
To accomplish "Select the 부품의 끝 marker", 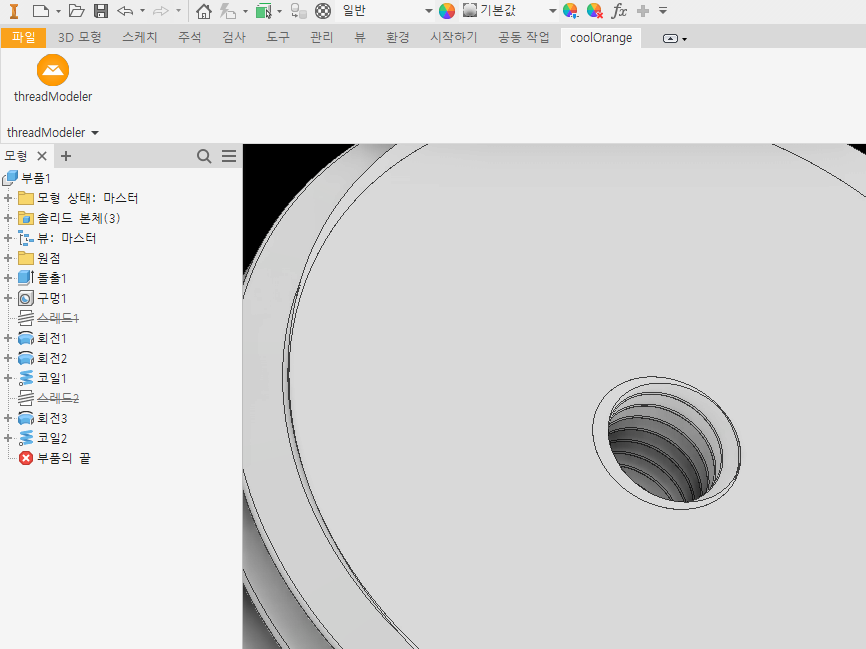I will tap(62, 458).
